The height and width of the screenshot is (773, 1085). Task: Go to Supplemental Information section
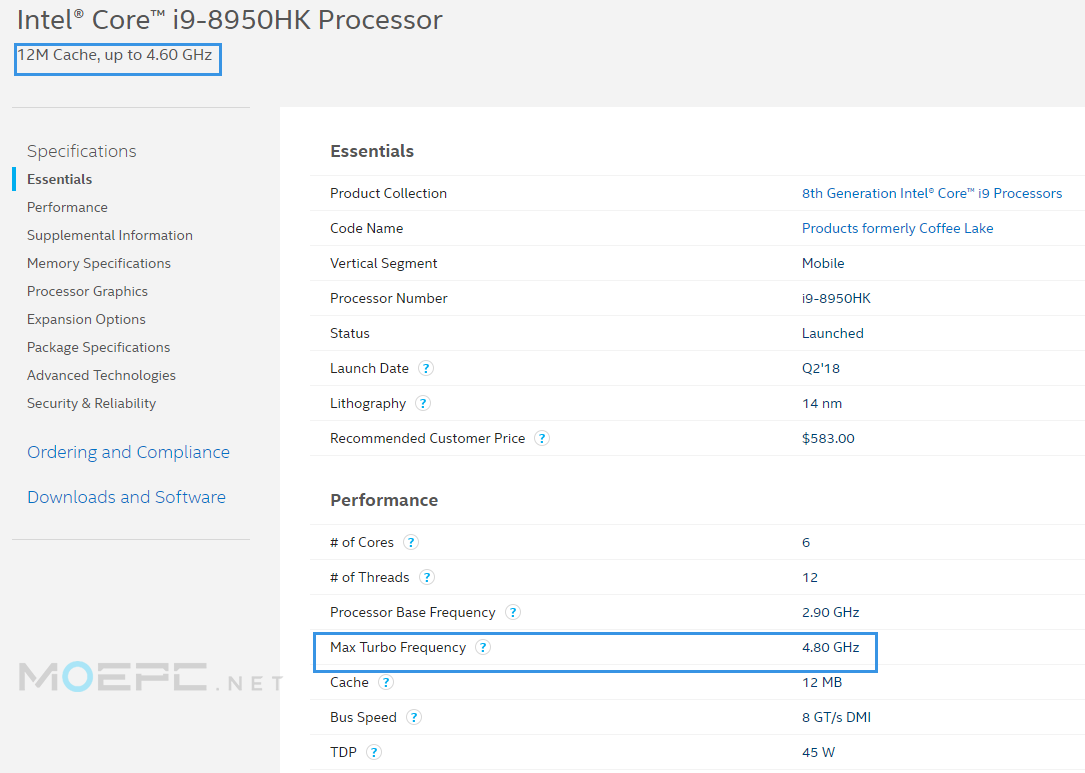pyautogui.click(x=109, y=235)
